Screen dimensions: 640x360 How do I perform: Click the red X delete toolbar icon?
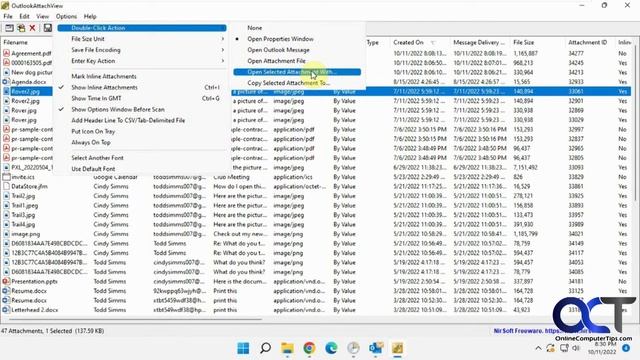pyautogui.click(x=32, y=28)
